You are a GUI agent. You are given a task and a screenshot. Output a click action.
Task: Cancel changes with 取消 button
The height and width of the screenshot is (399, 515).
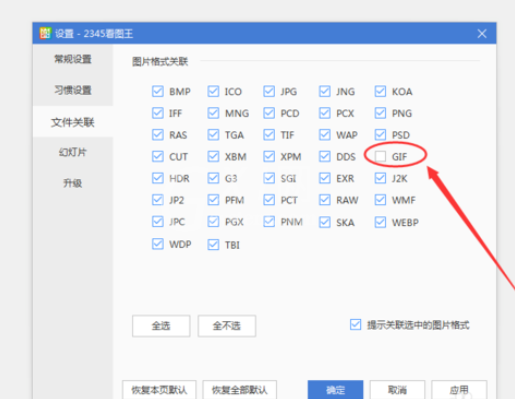(x=397, y=390)
